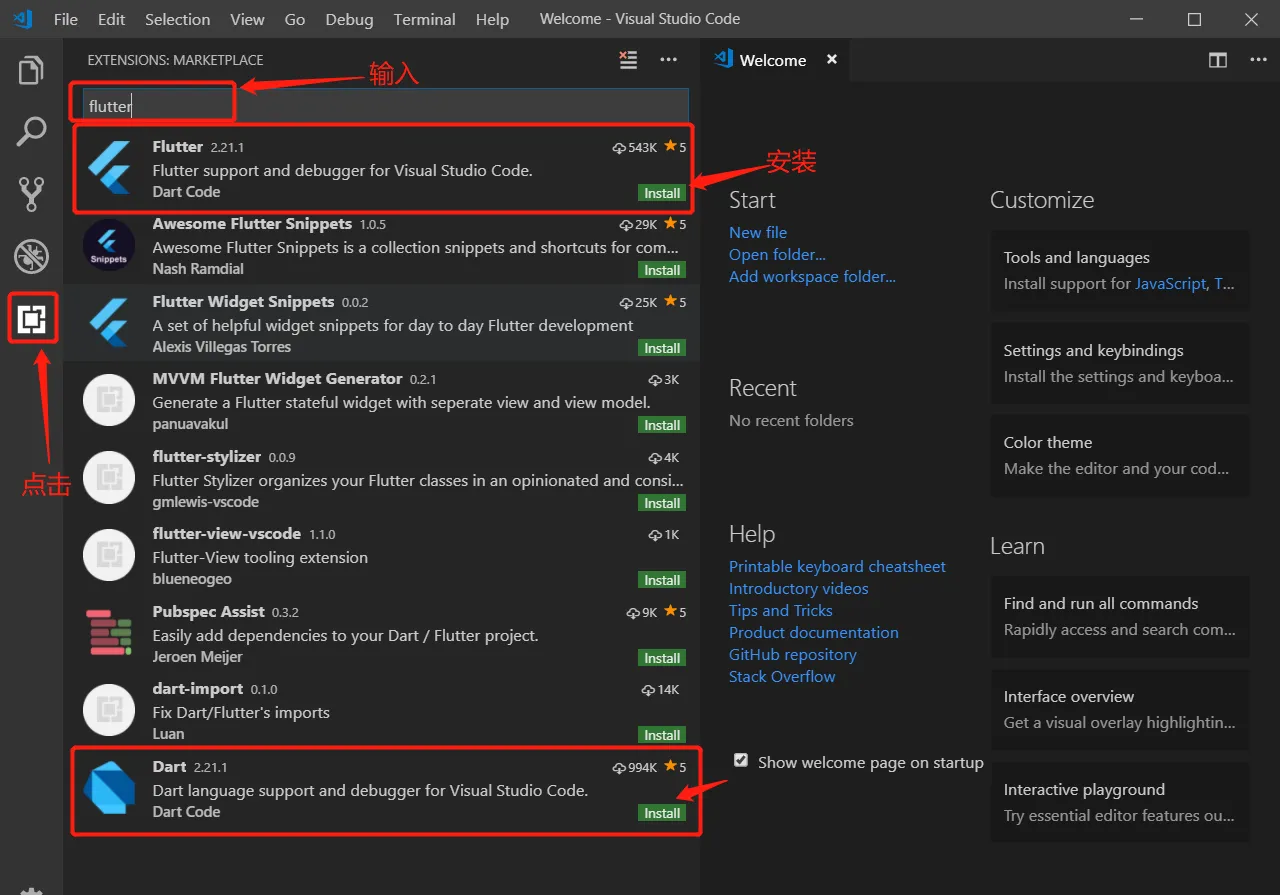Install the Flutter extension by Dart Code
1280x895 pixels.
tap(662, 193)
